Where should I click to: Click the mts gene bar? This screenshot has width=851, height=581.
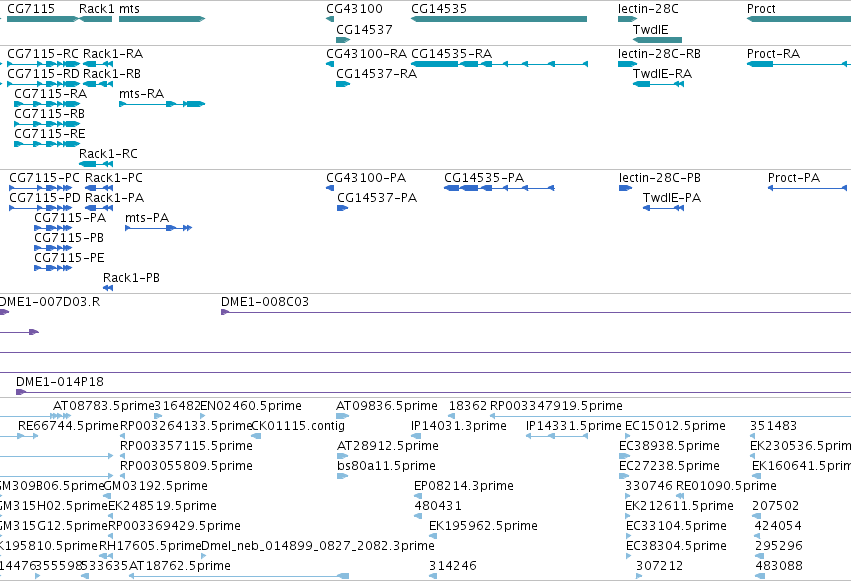click(162, 19)
